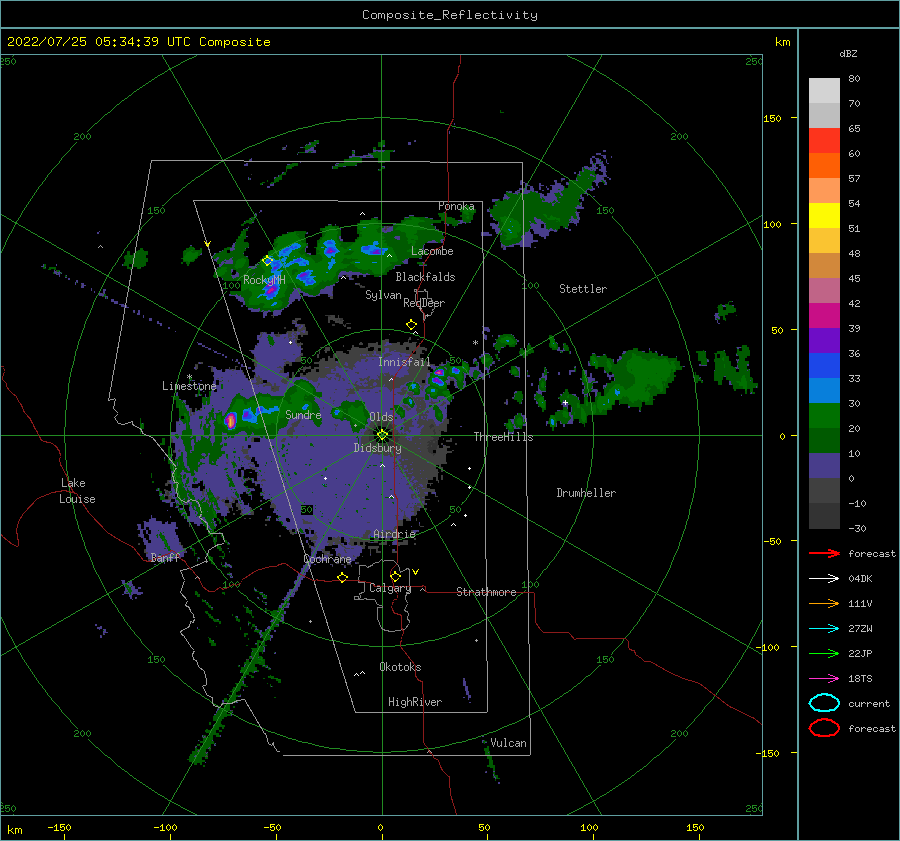Click the orange 111V arrow icon
This screenshot has height=841, width=900.
click(824, 603)
